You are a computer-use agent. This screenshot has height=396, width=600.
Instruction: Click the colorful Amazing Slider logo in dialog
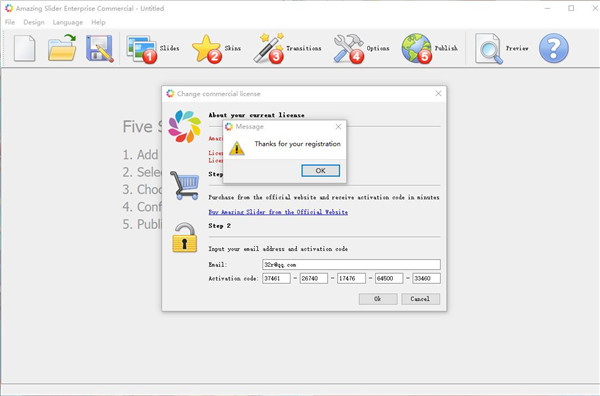coord(185,126)
